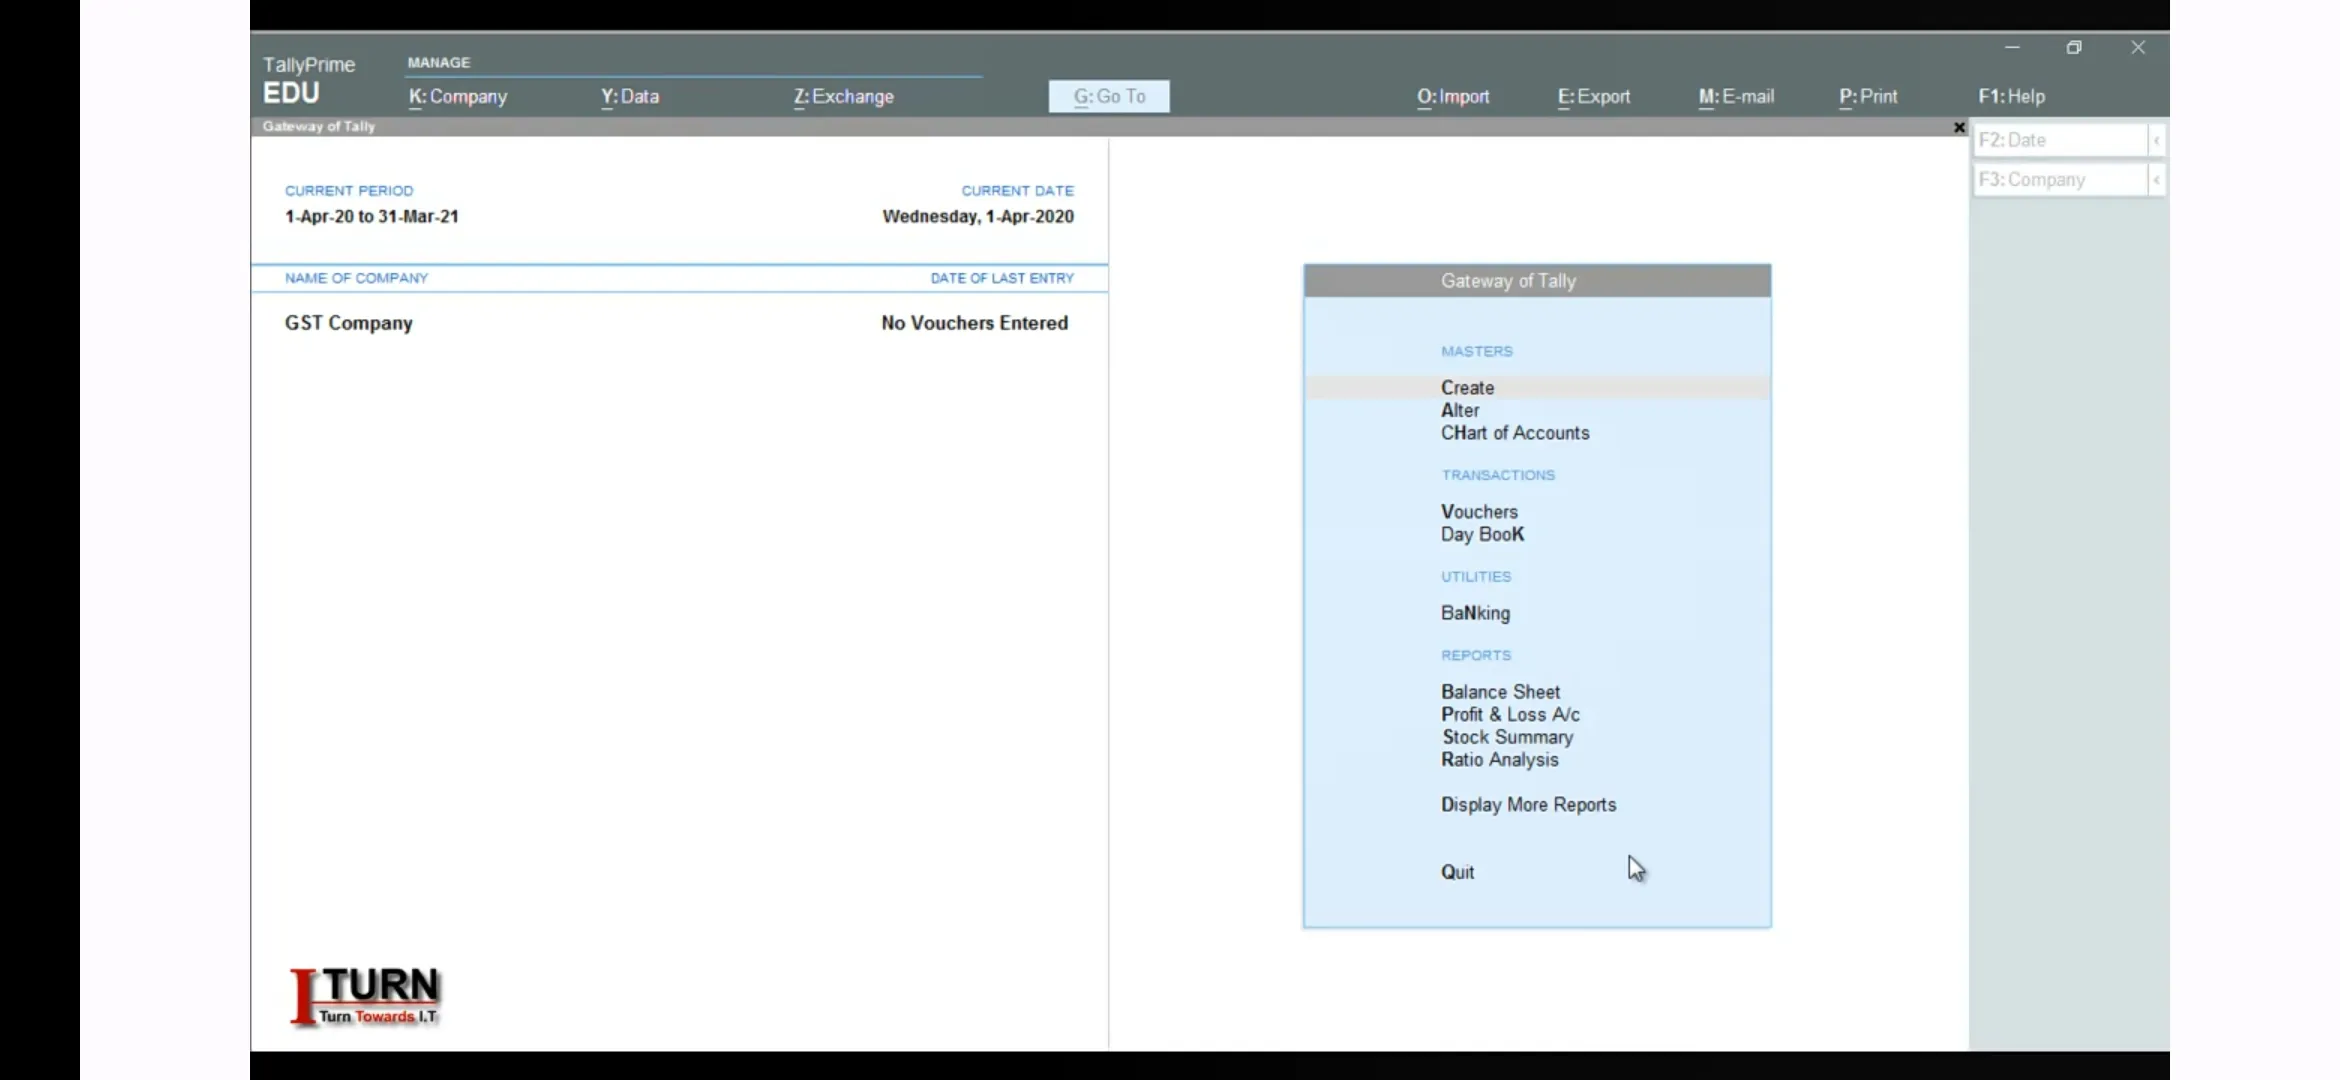
Task: Select CHart of Accounts under Masters
Action: pyautogui.click(x=1515, y=433)
